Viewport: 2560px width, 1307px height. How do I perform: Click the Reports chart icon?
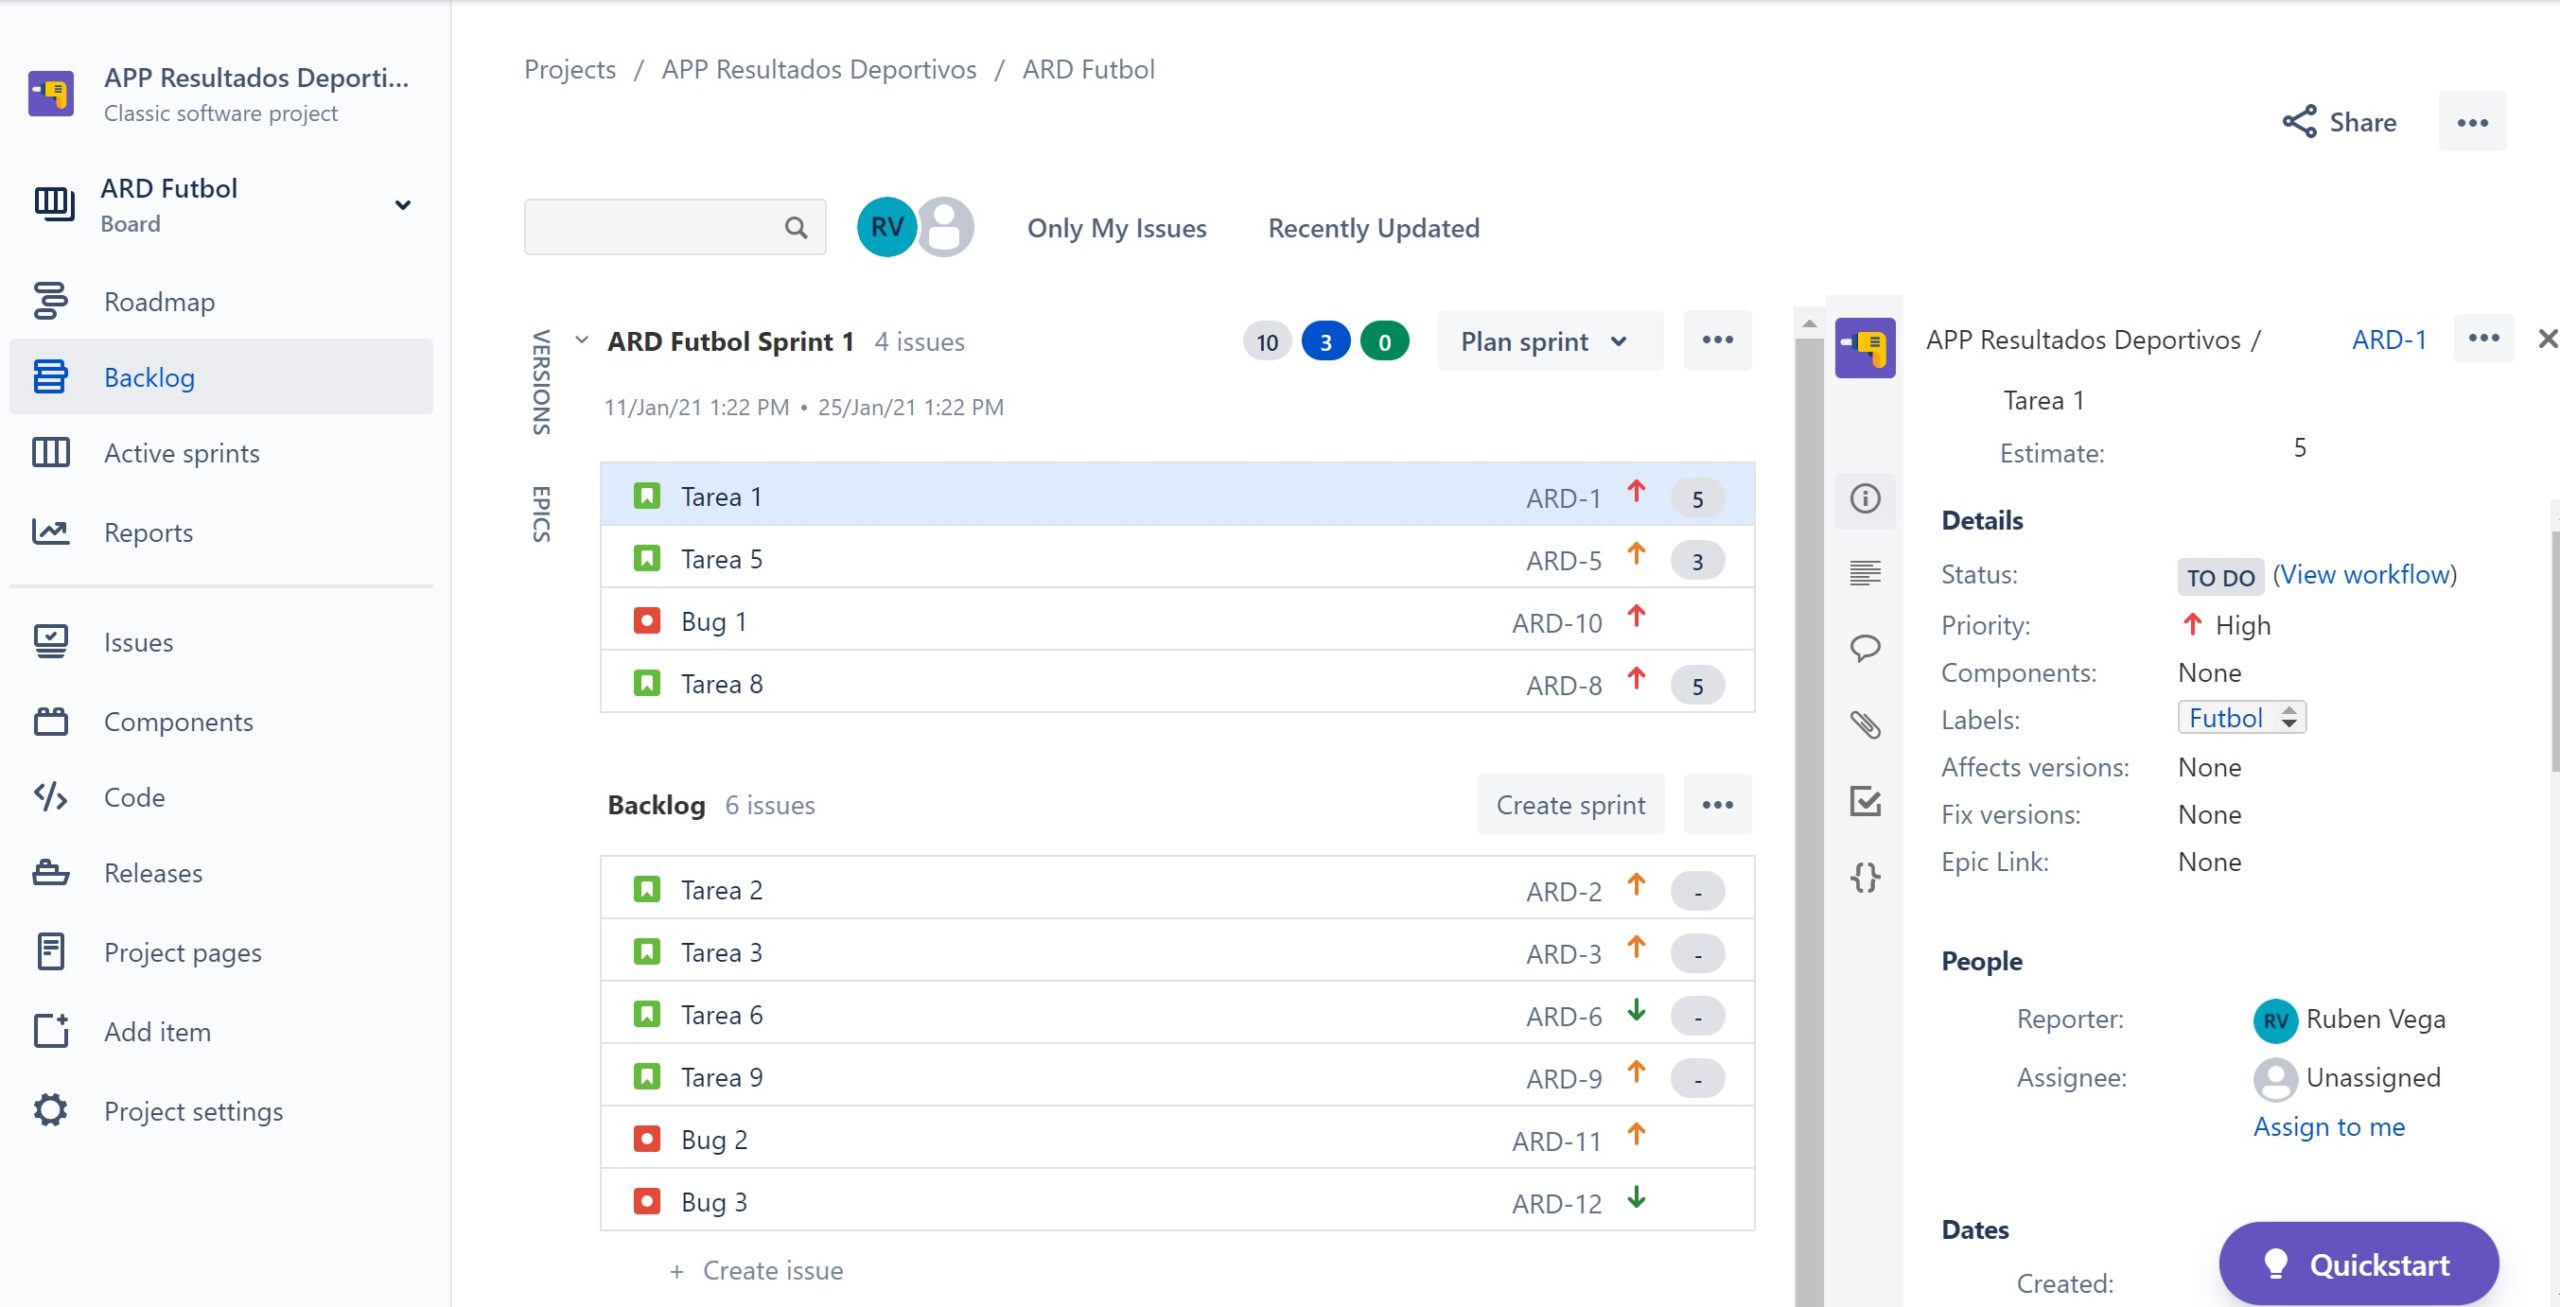point(50,532)
